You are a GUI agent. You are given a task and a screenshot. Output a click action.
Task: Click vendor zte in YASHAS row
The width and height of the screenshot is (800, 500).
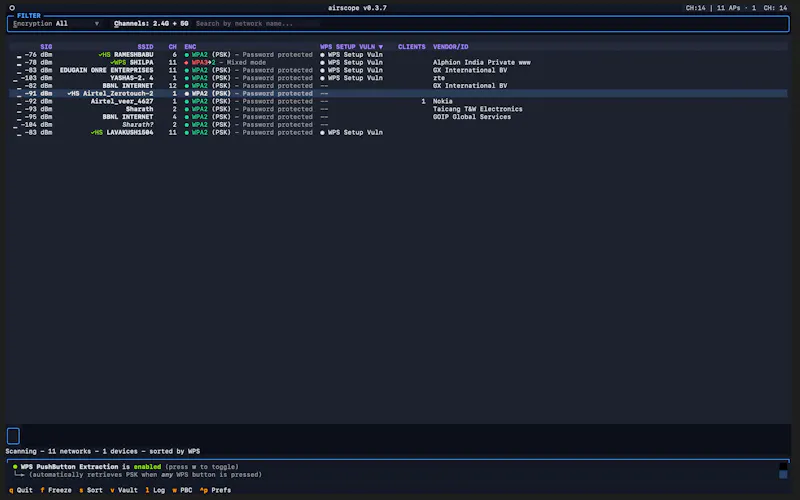click(439, 78)
